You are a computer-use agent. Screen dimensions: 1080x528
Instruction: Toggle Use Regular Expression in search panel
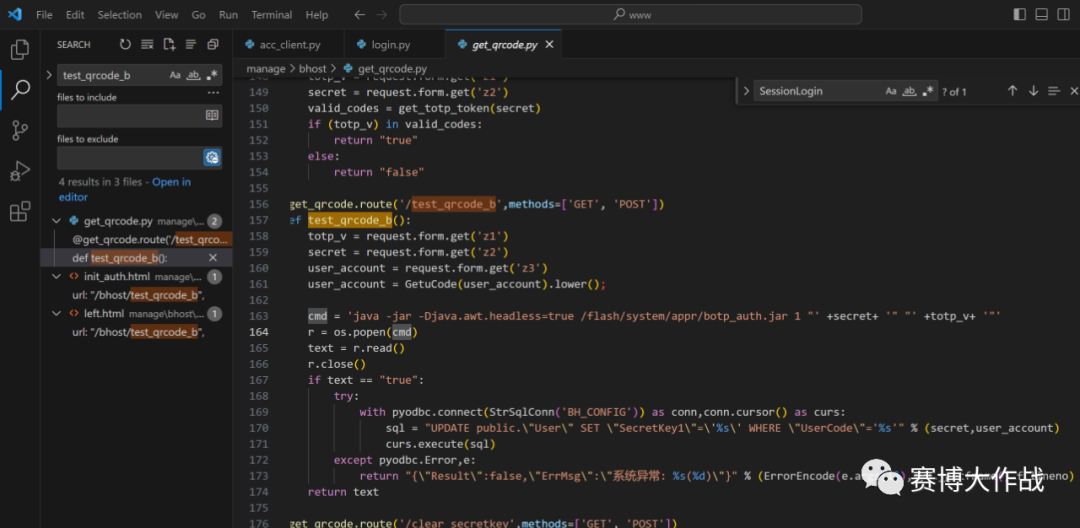coord(213,75)
